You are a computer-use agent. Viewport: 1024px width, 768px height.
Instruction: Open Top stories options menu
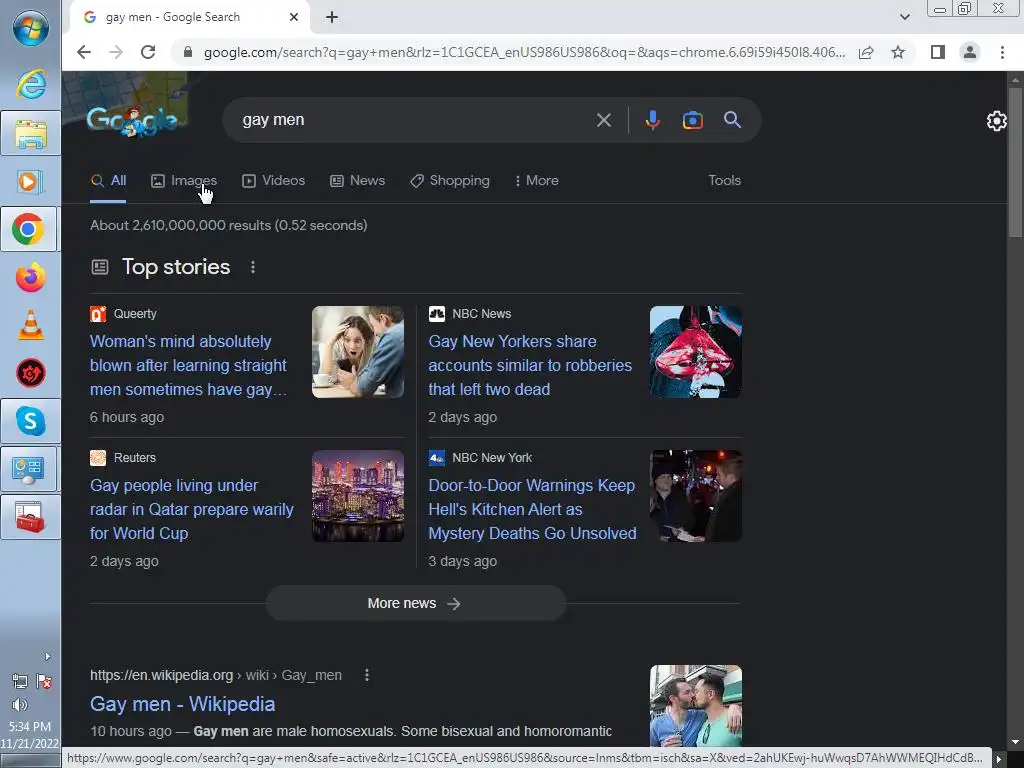[253, 267]
